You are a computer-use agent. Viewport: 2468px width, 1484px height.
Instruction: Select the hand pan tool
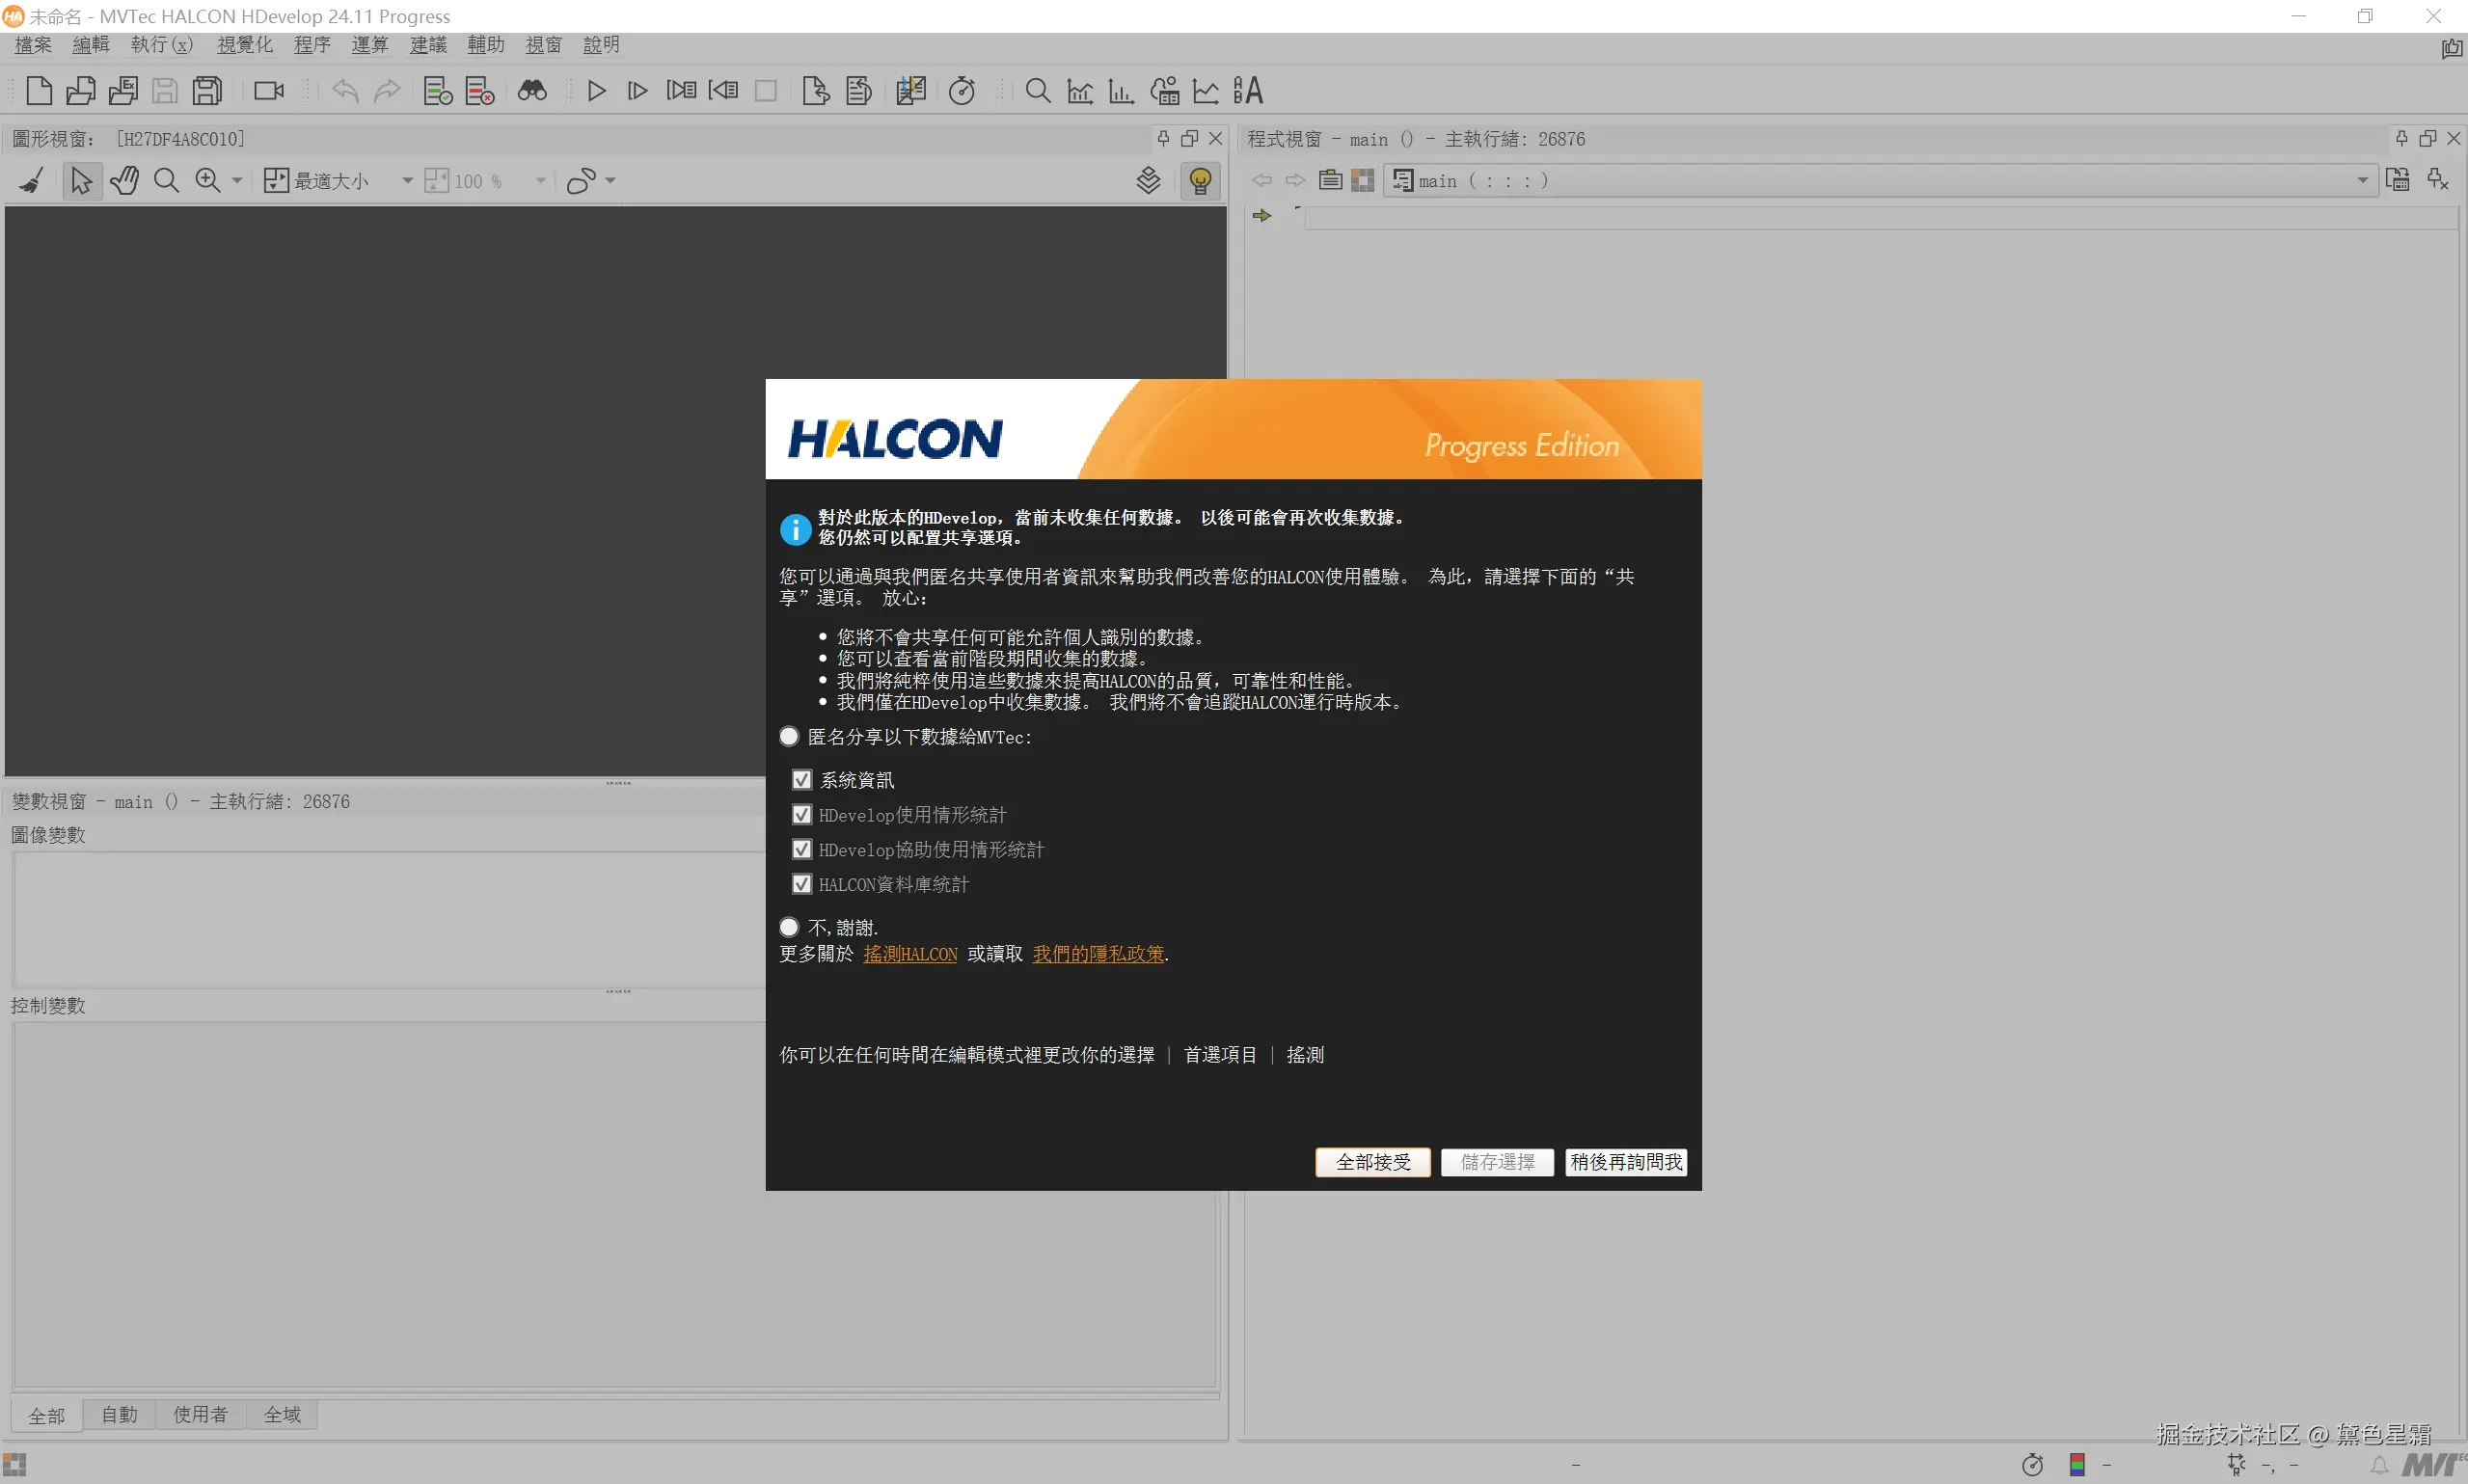tap(124, 181)
